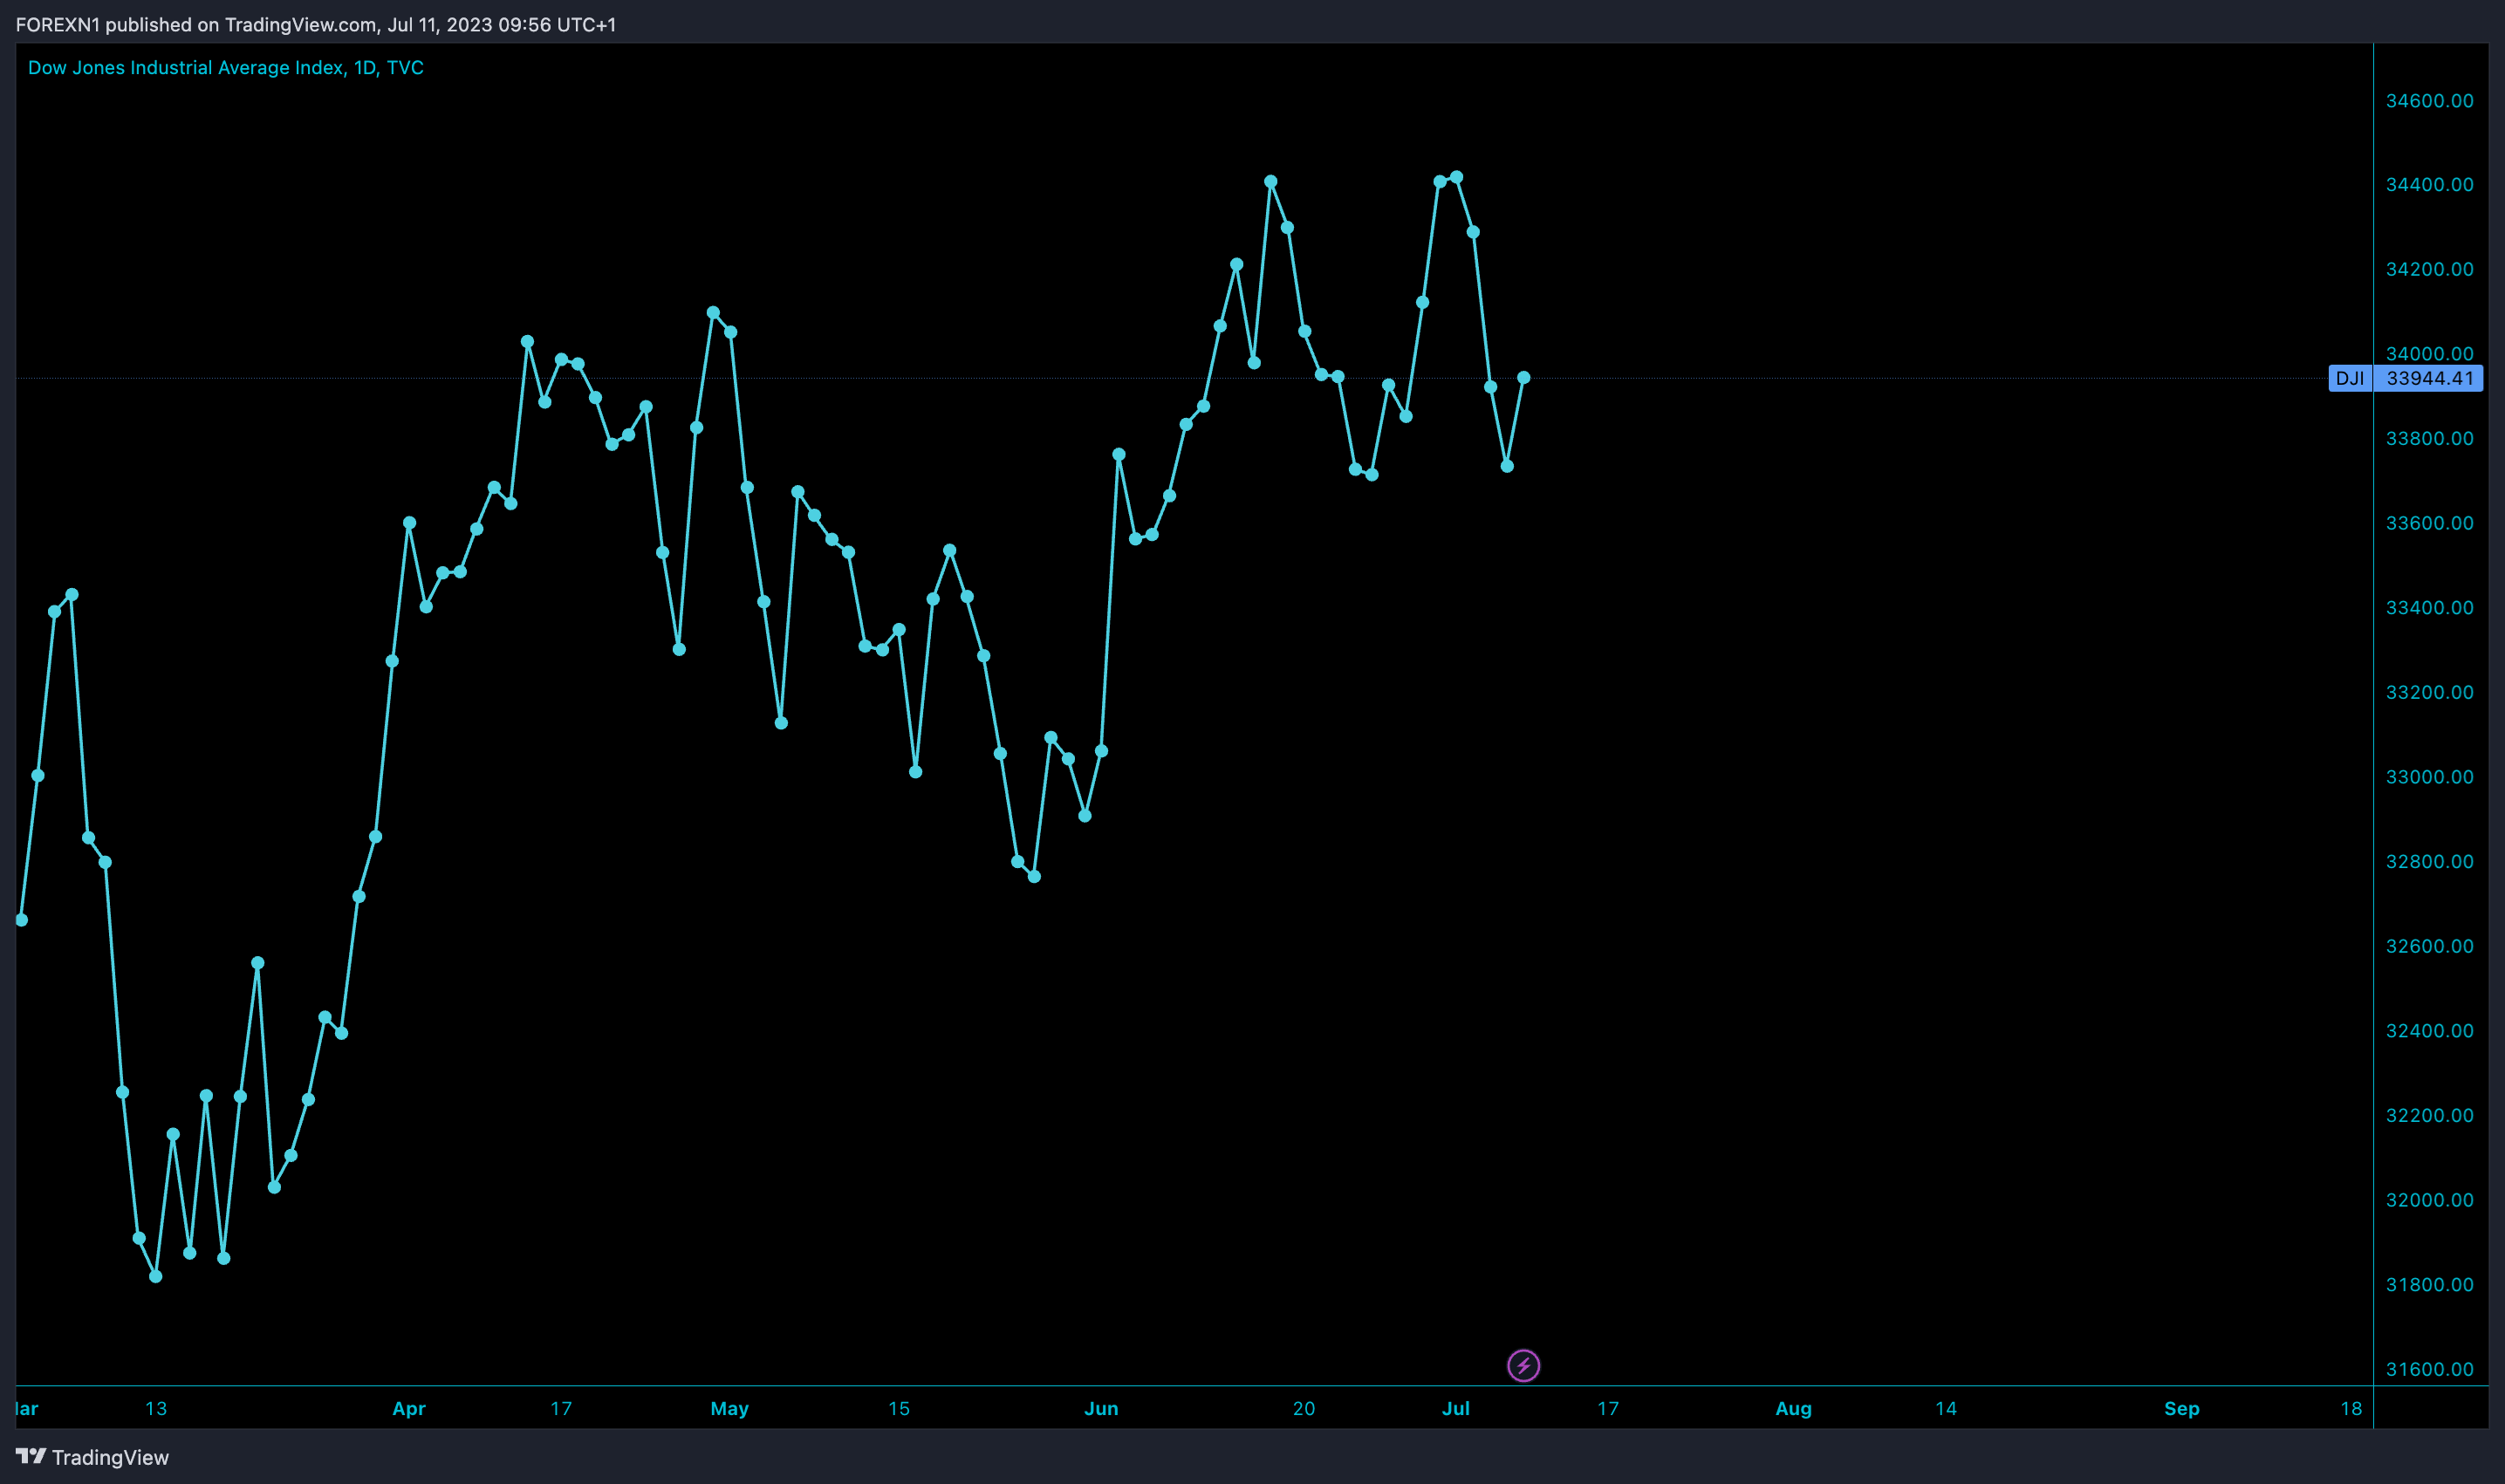Click the 20 date label on time axis
This screenshot has height=1484, width=2505.
click(x=1304, y=1408)
